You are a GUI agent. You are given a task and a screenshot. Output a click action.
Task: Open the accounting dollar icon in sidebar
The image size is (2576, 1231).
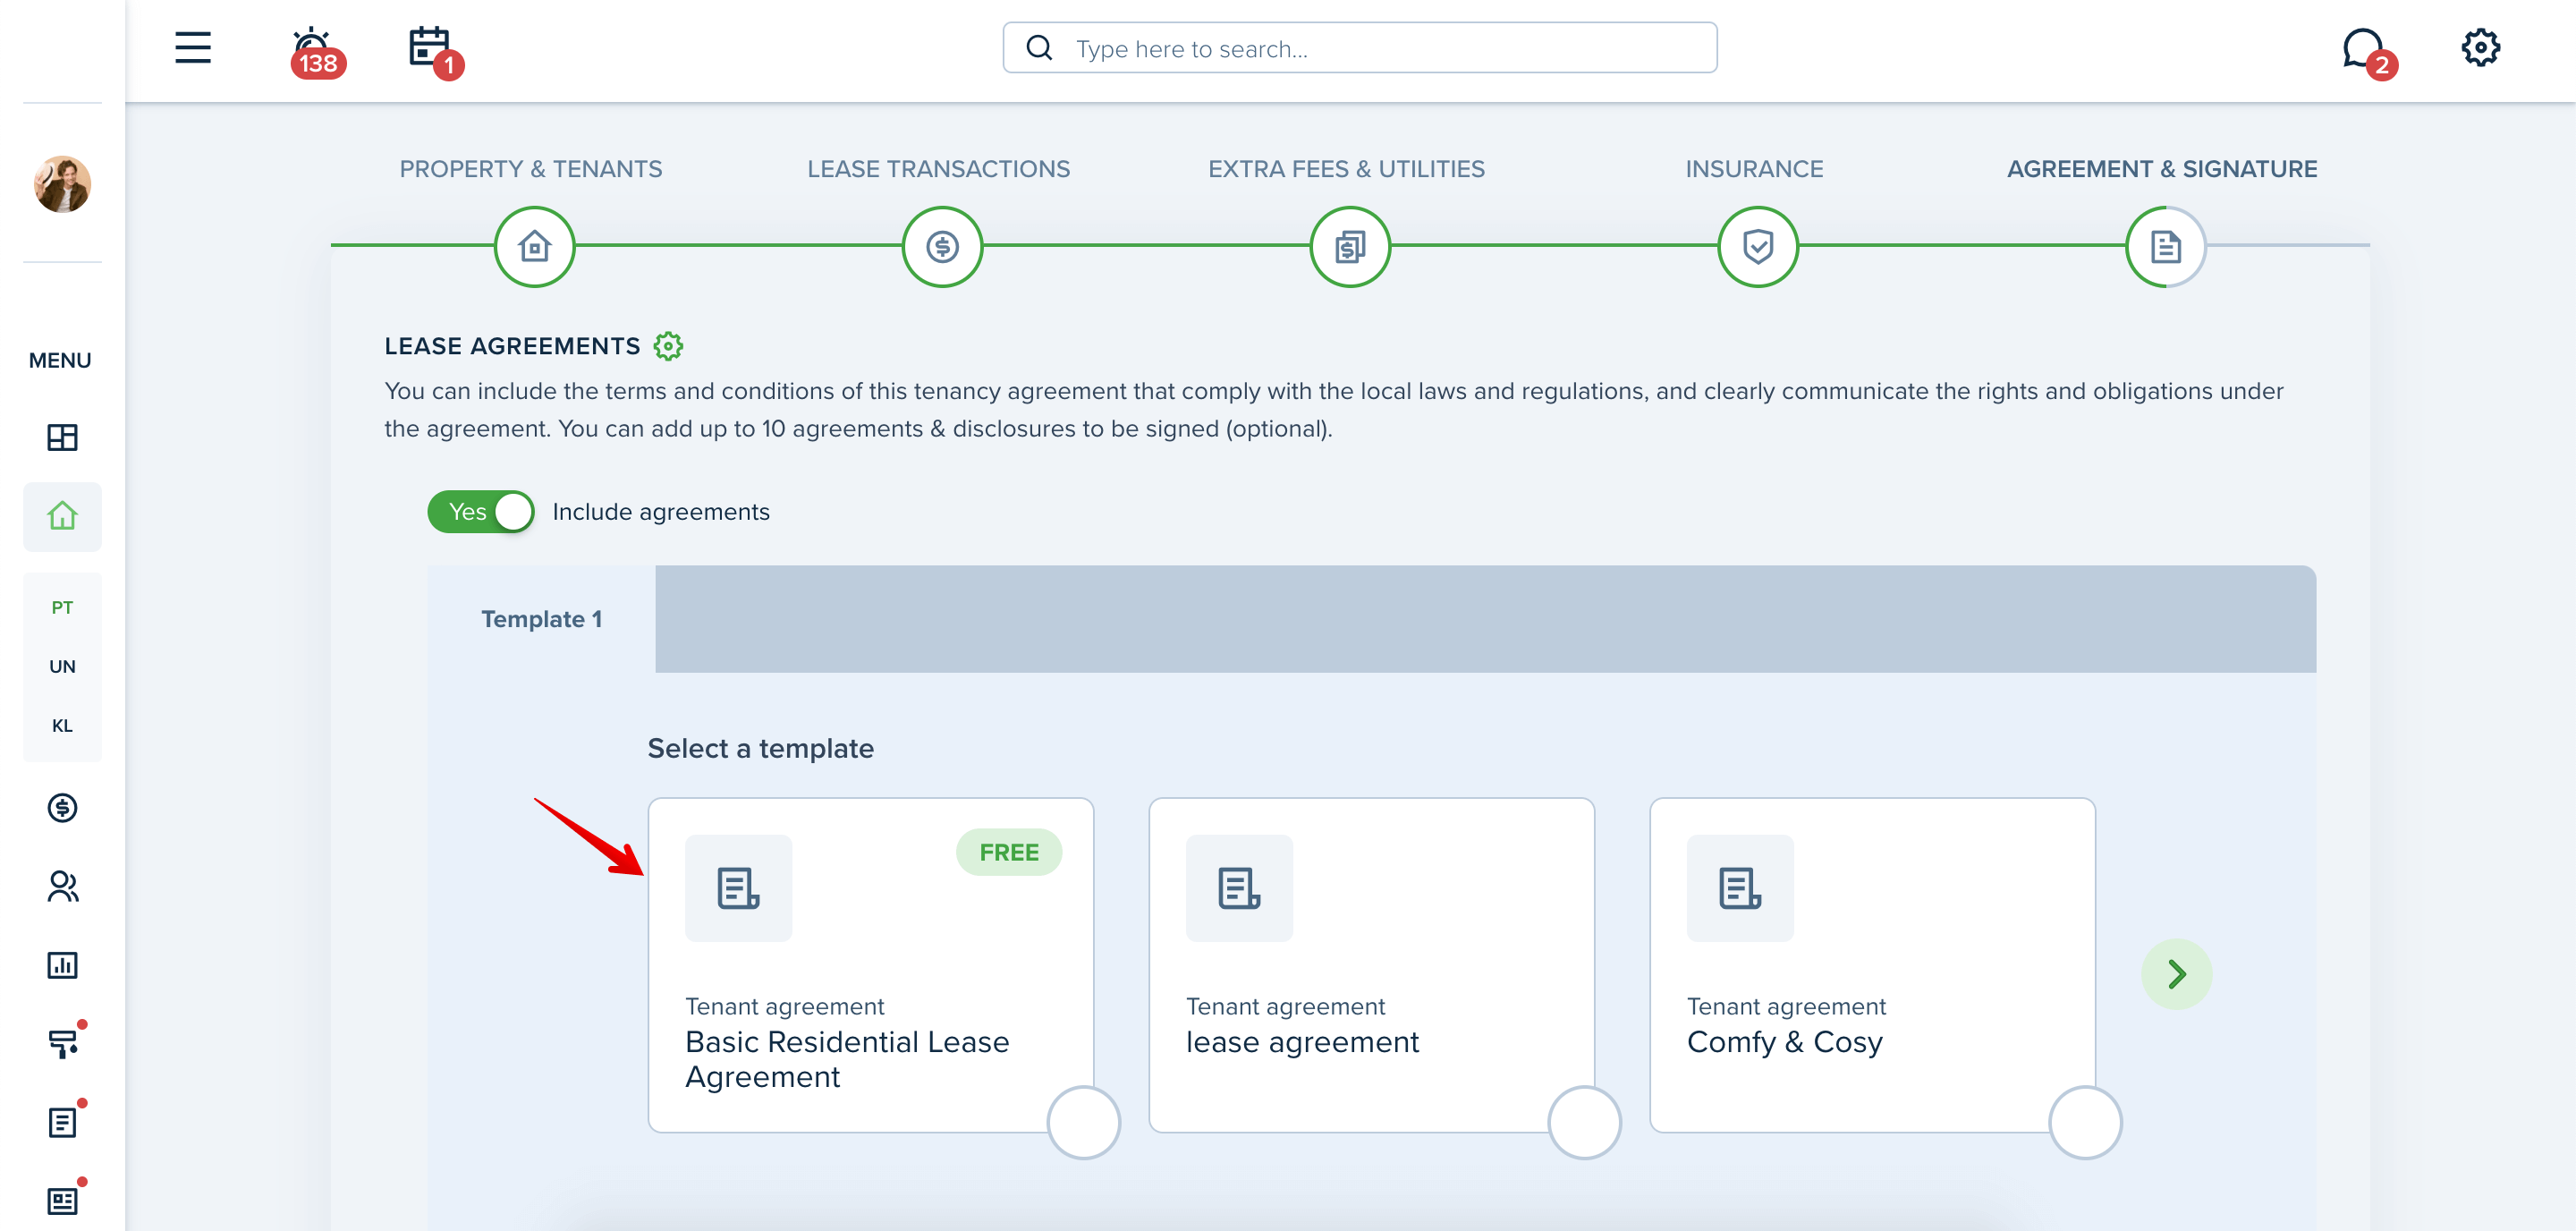coord(62,807)
